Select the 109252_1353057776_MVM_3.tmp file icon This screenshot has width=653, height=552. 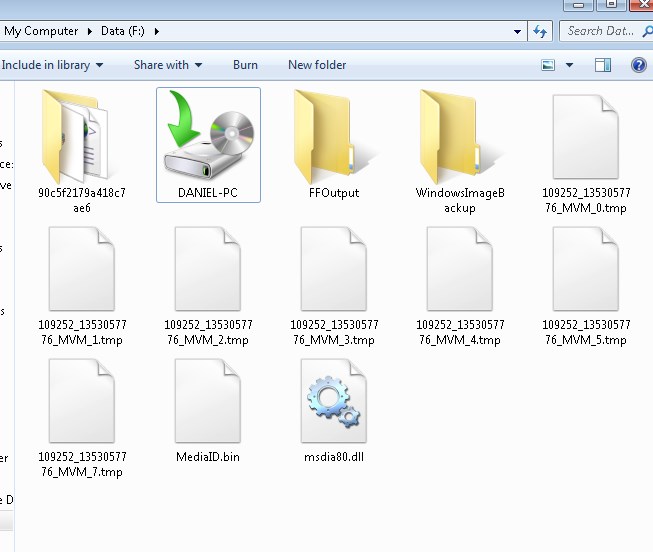[x=334, y=269]
